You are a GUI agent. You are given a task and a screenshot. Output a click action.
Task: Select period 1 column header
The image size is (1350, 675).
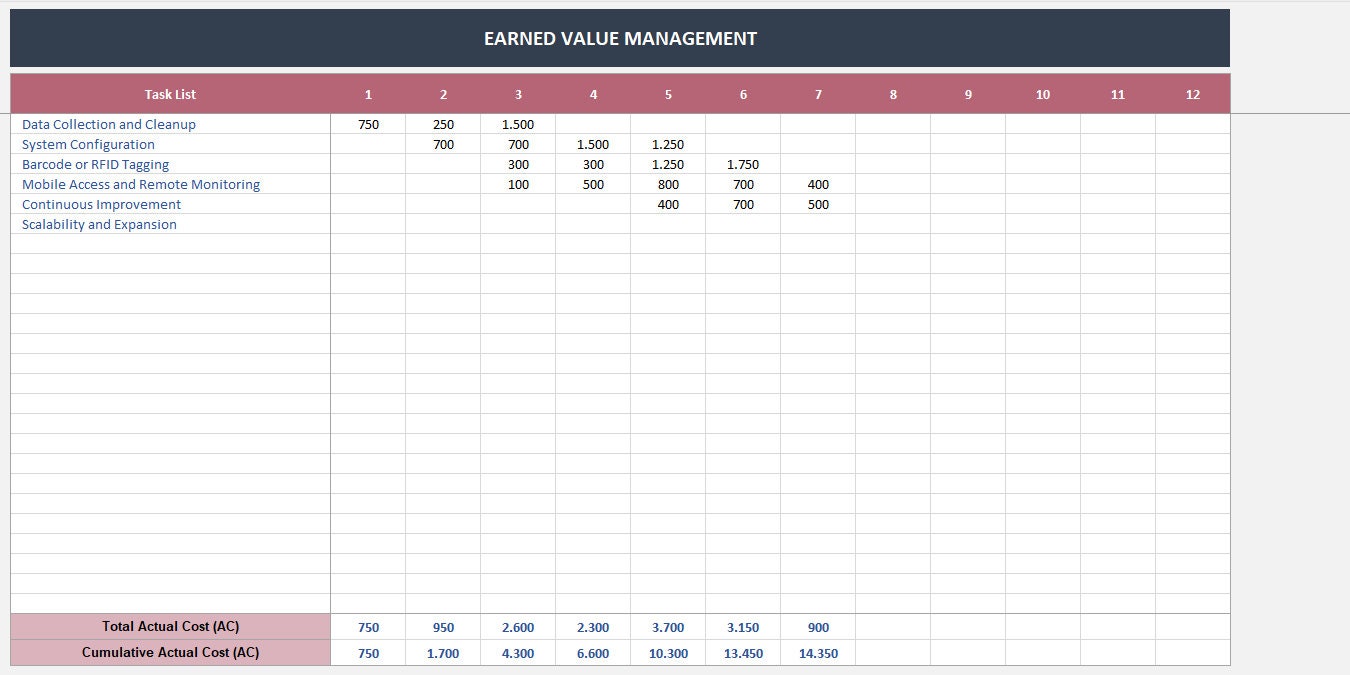pos(368,94)
